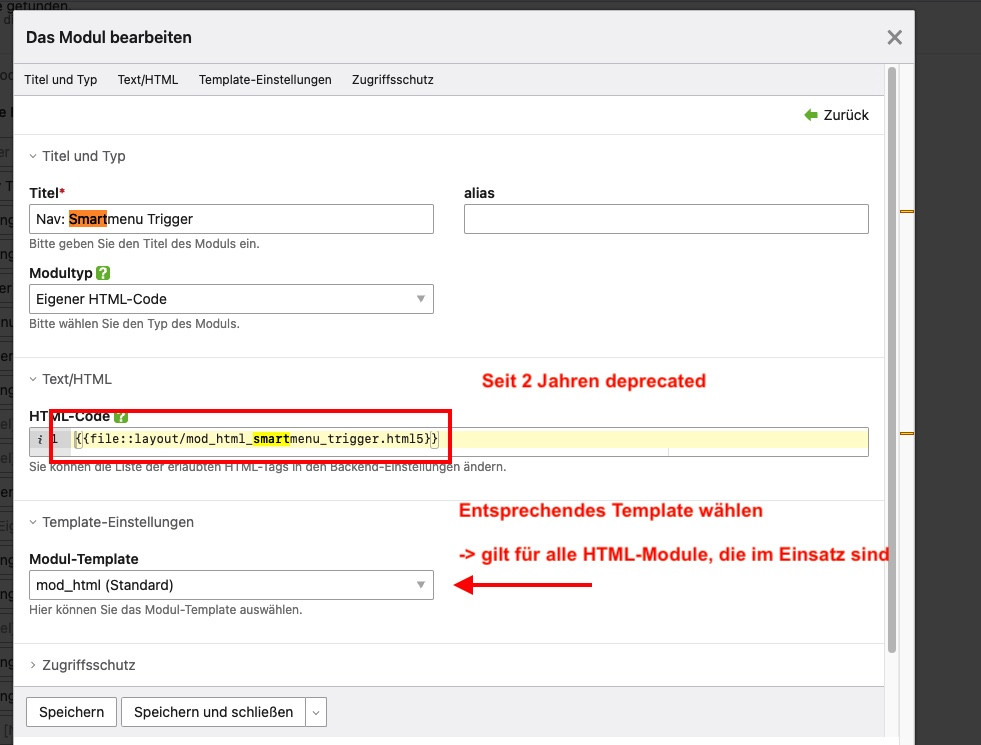
Task: Open the save options dropdown arrow
Action: click(316, 712)
